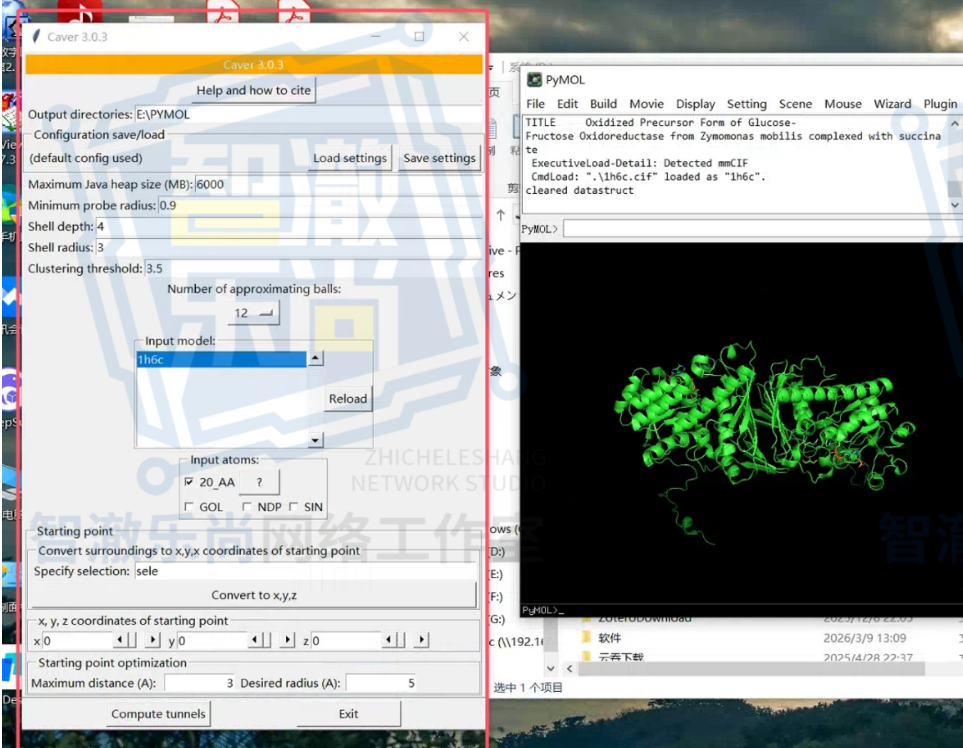963x748 pixels.
Task: Open Display menu in PyMOL
Action: point(695,104)
